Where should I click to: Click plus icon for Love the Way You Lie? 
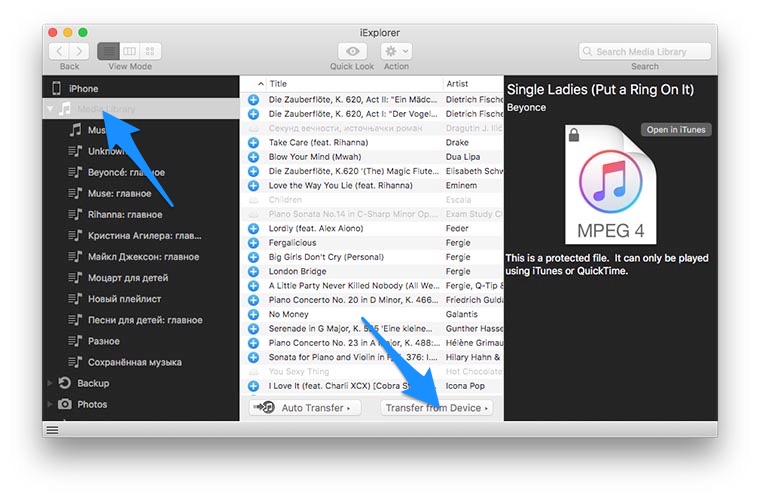click(253, 185)
